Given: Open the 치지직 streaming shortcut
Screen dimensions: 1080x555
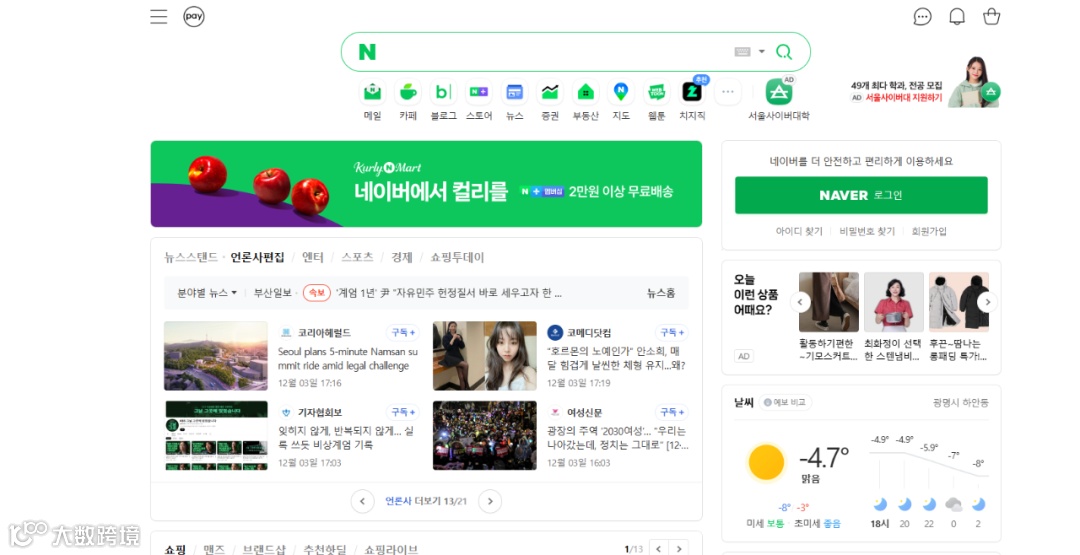Looking at the screenshot, I should pyautogui.click(x=692, y=100).
